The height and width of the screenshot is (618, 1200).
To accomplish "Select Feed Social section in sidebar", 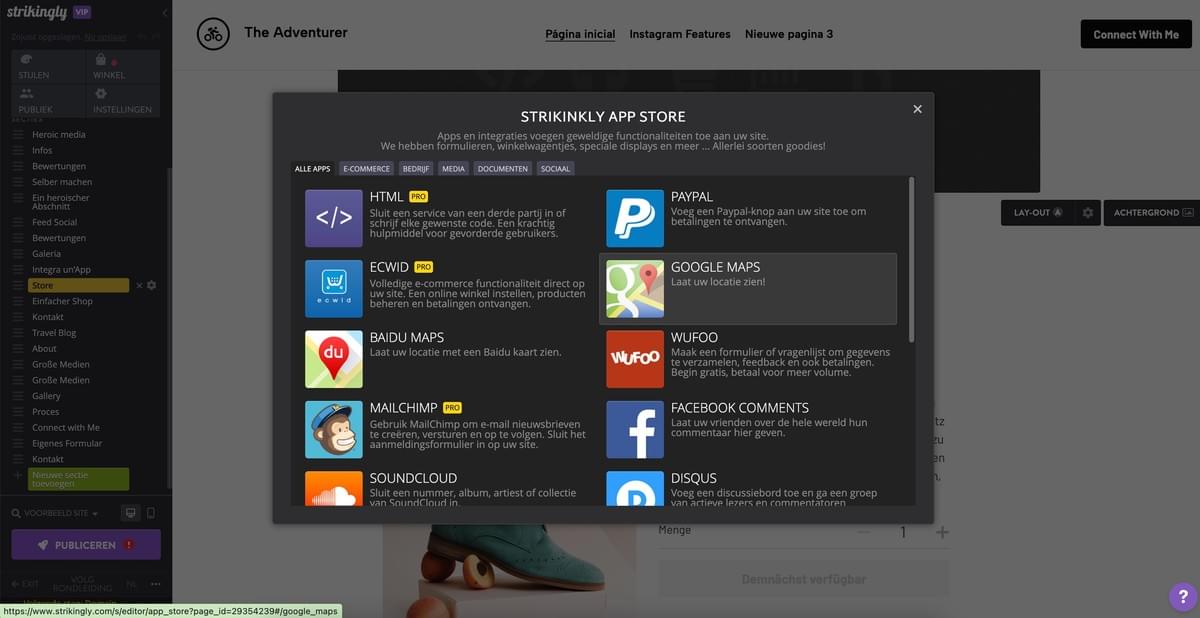I will tap(54, 222).
